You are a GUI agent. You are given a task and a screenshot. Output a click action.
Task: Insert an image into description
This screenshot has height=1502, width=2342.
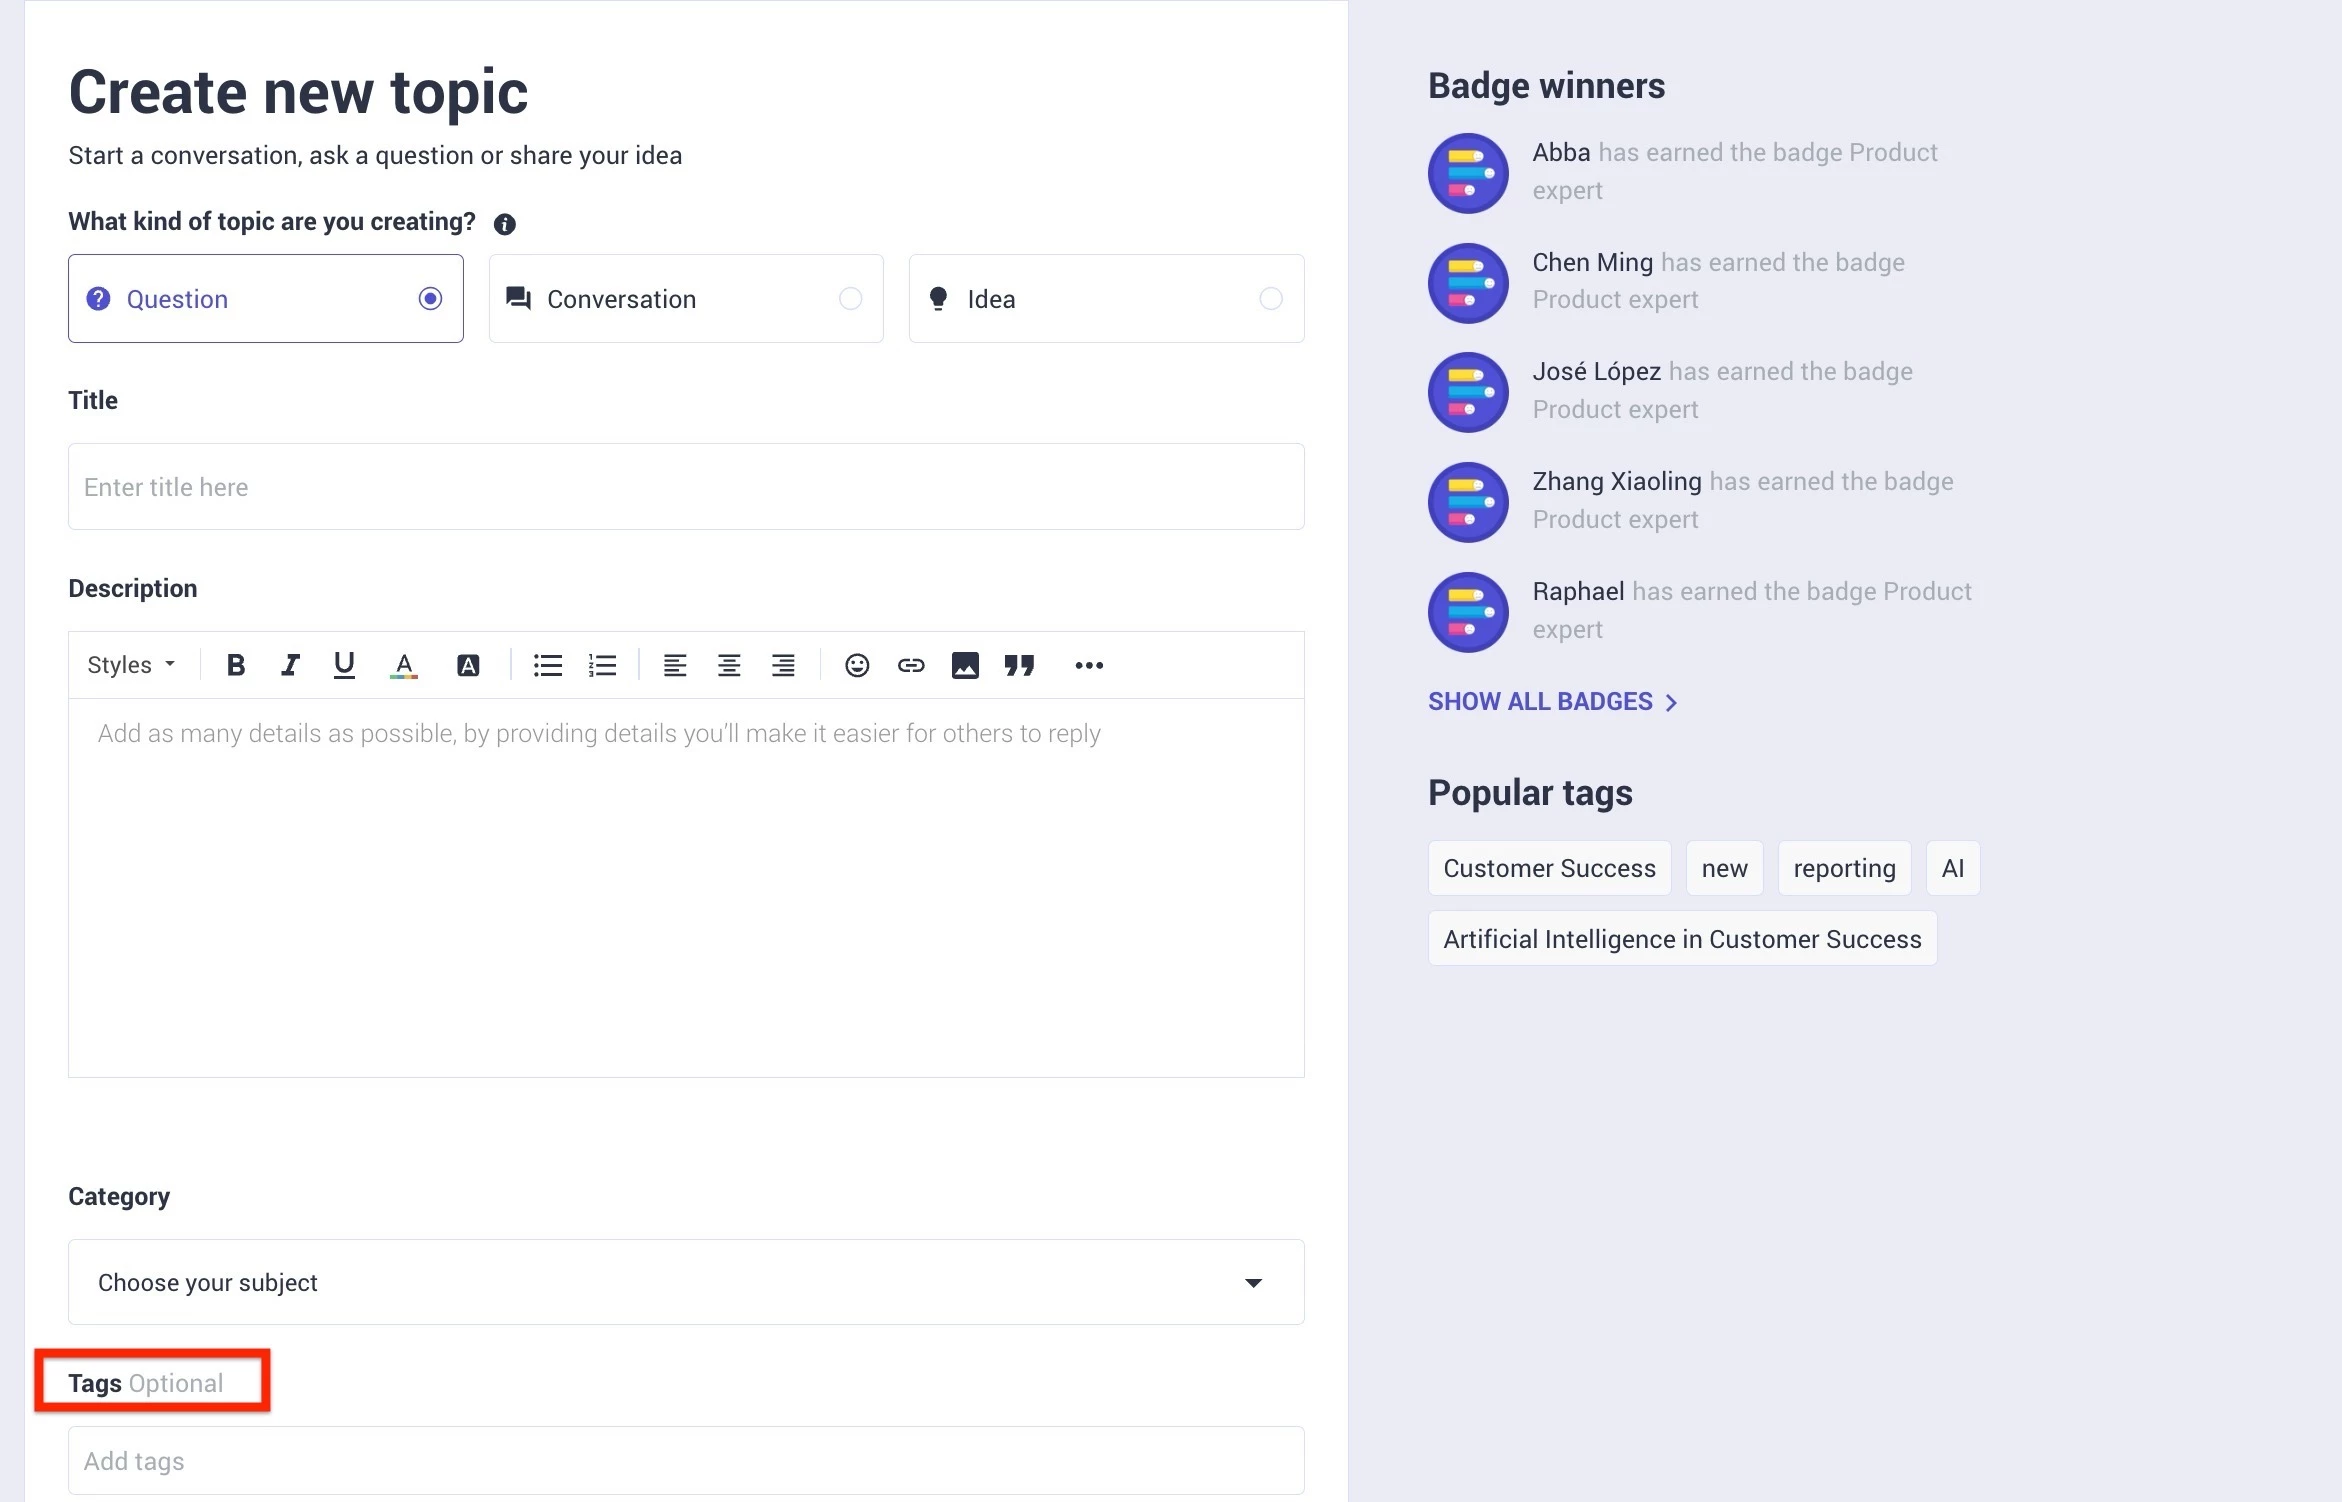tap(965, 665)
